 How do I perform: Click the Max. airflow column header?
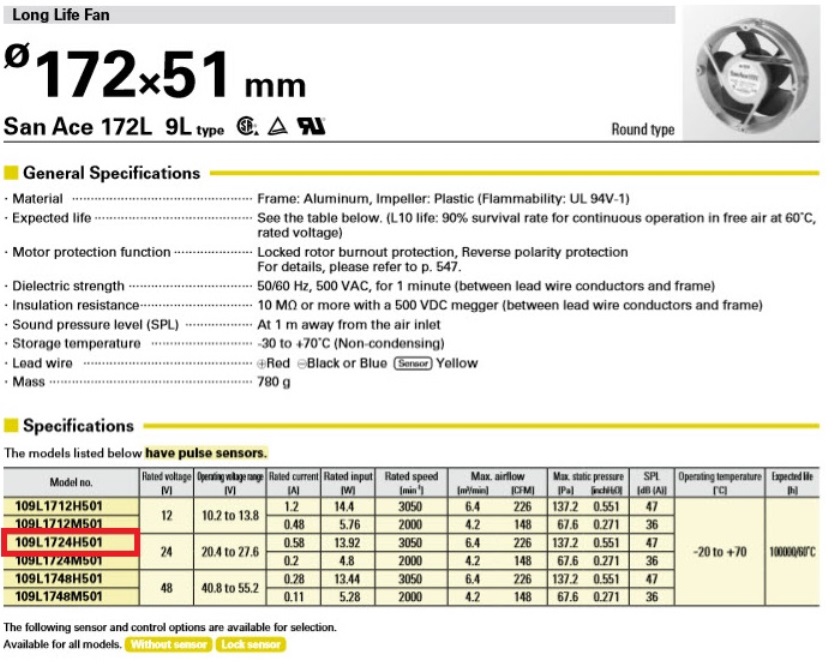[497, 482]
